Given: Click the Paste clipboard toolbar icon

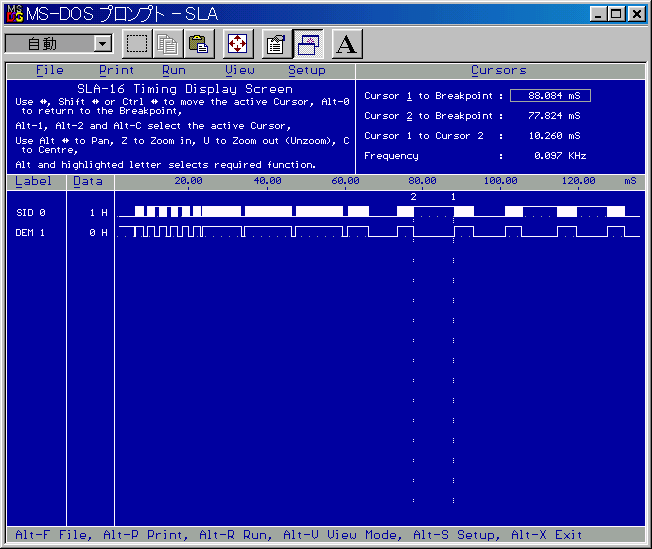Looking at the screenshot, I should [x=198, y=44].
